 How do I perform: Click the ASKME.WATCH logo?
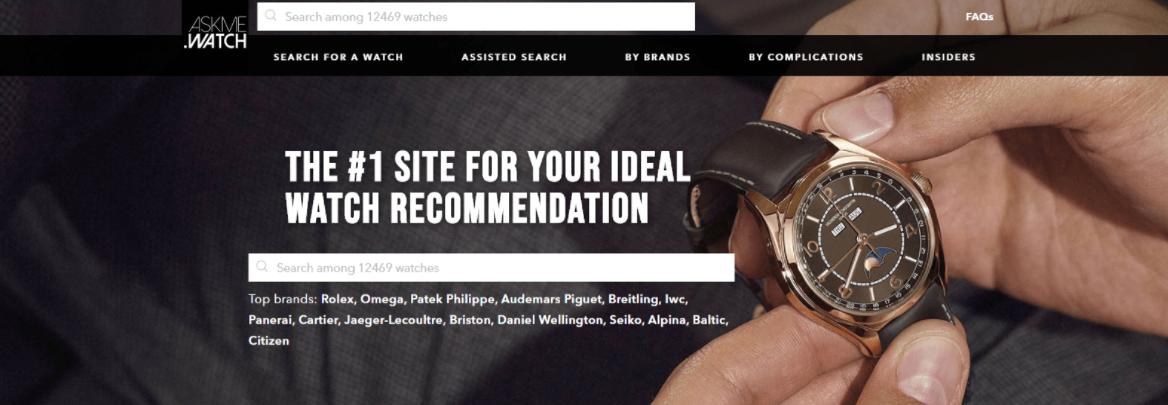pos(215,33)
